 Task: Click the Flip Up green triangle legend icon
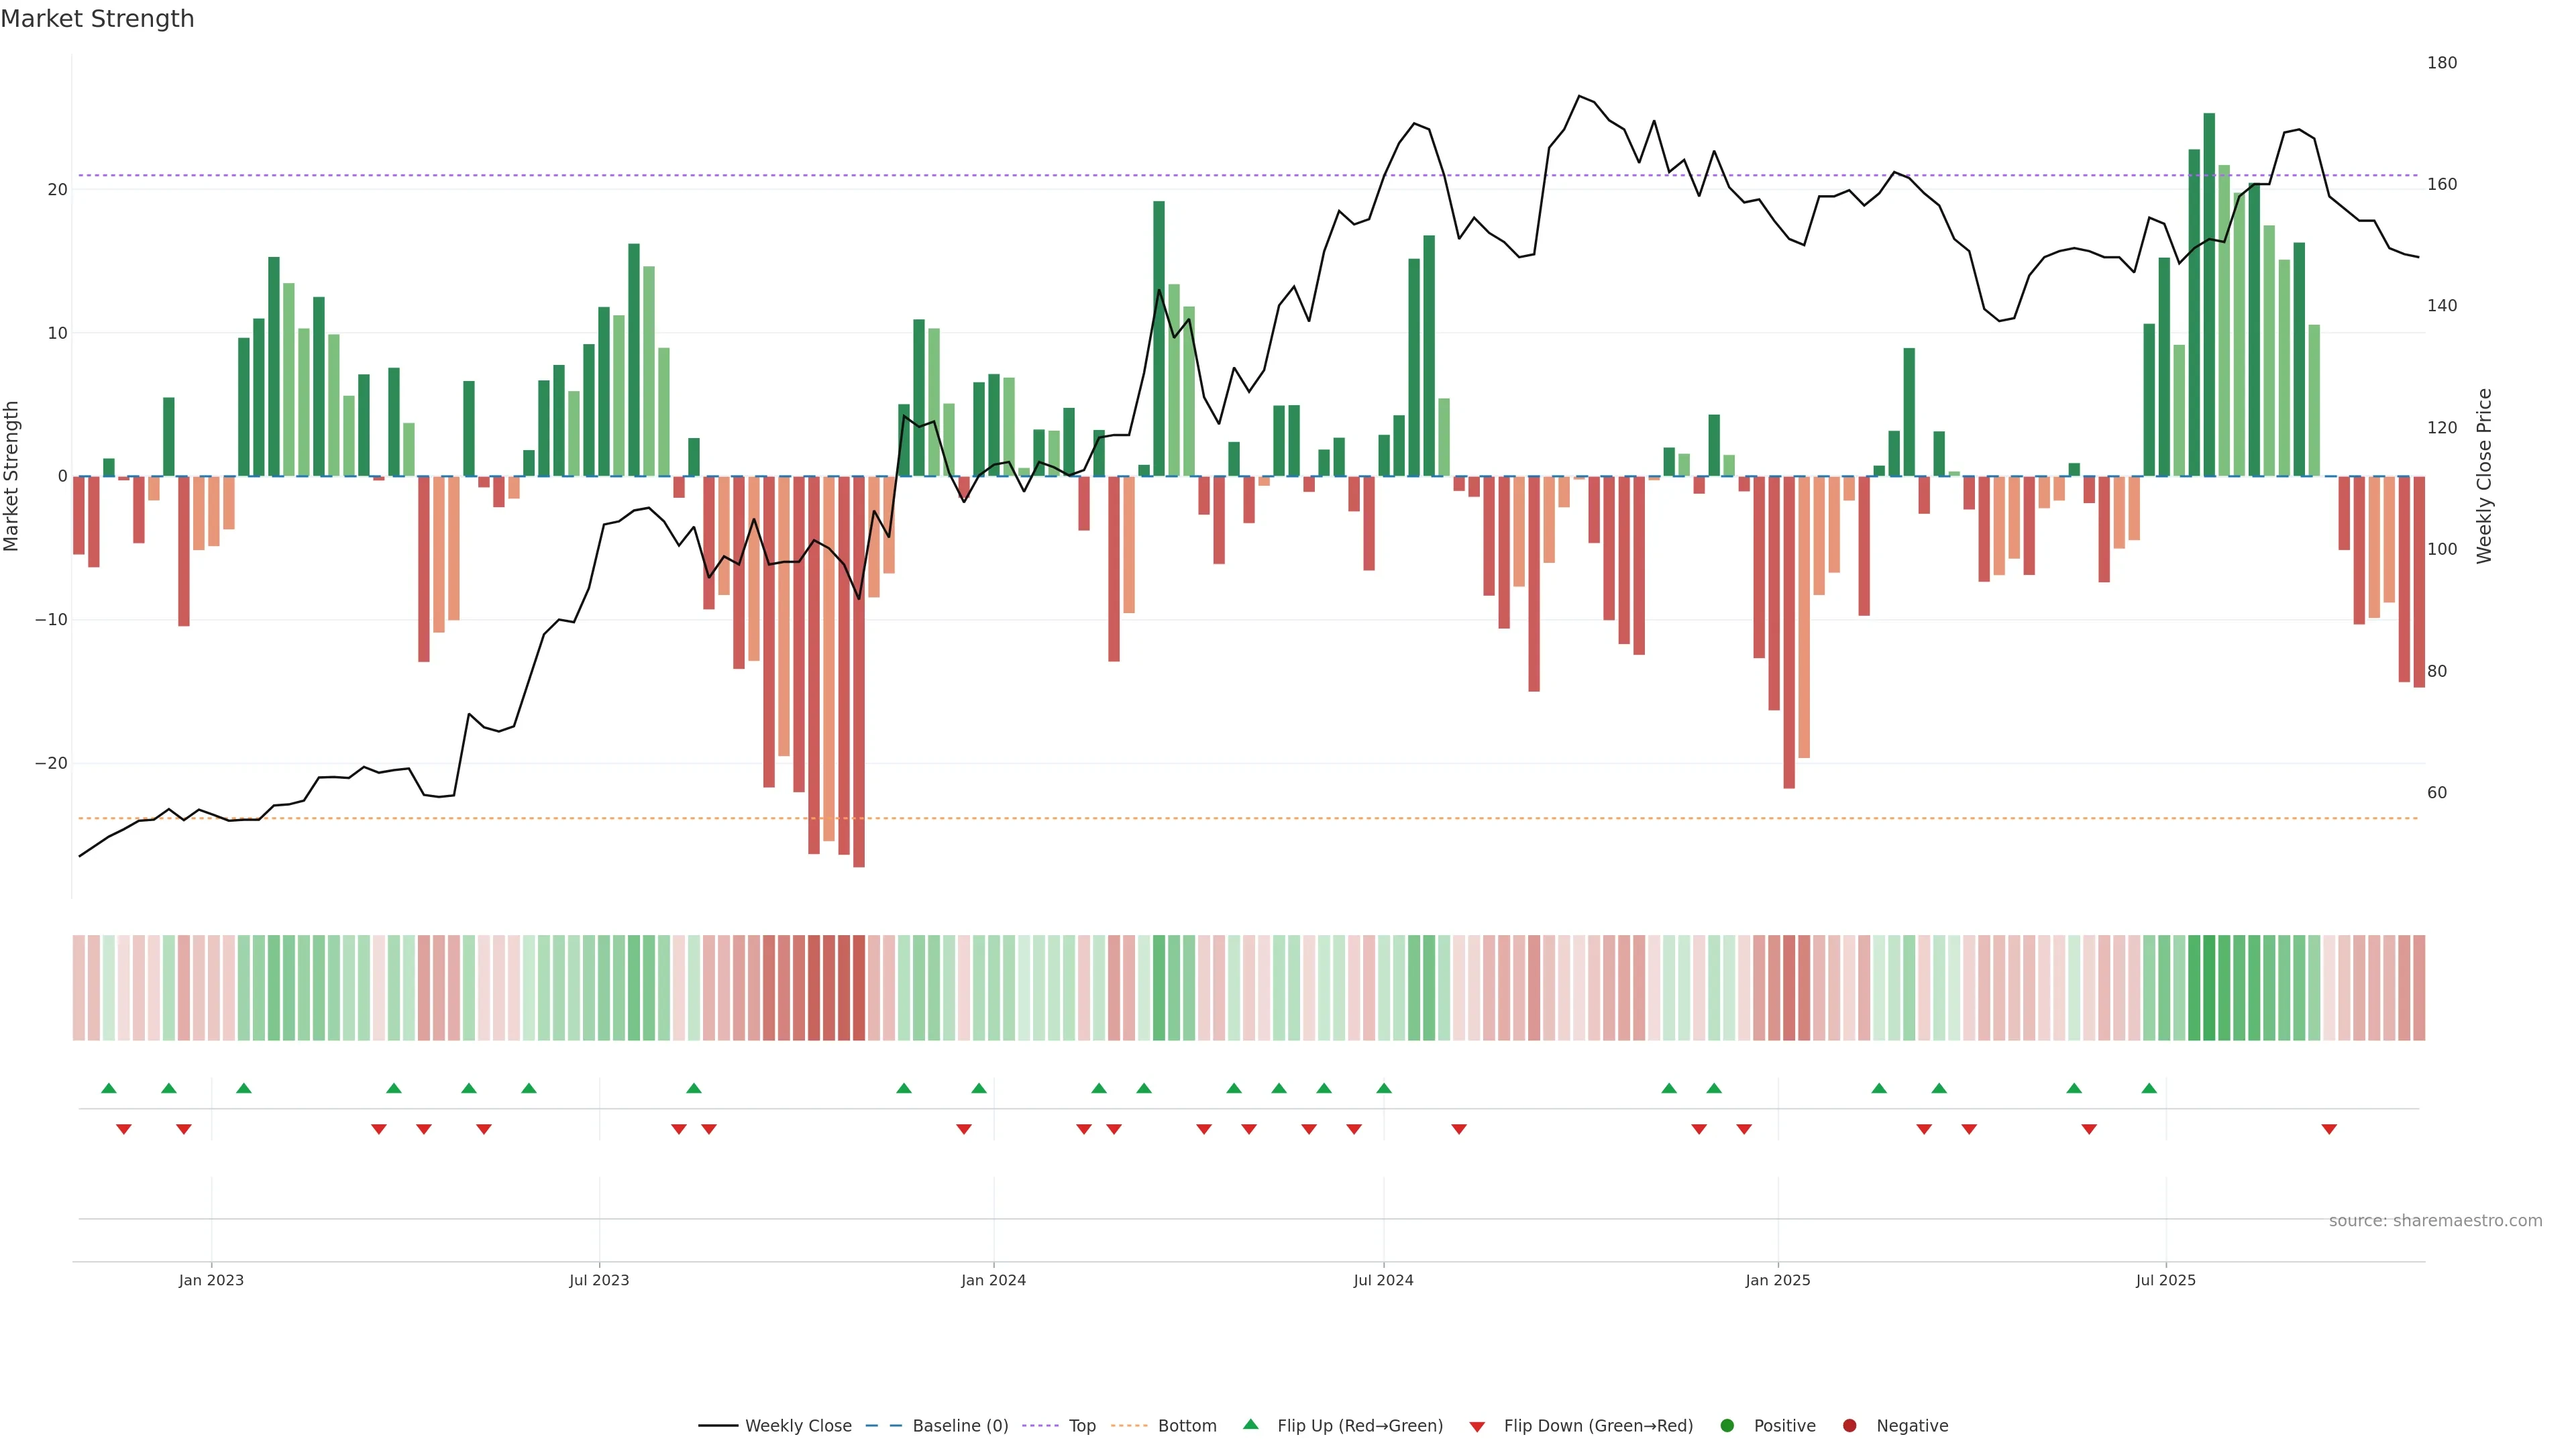[x=1250, y=1424]
